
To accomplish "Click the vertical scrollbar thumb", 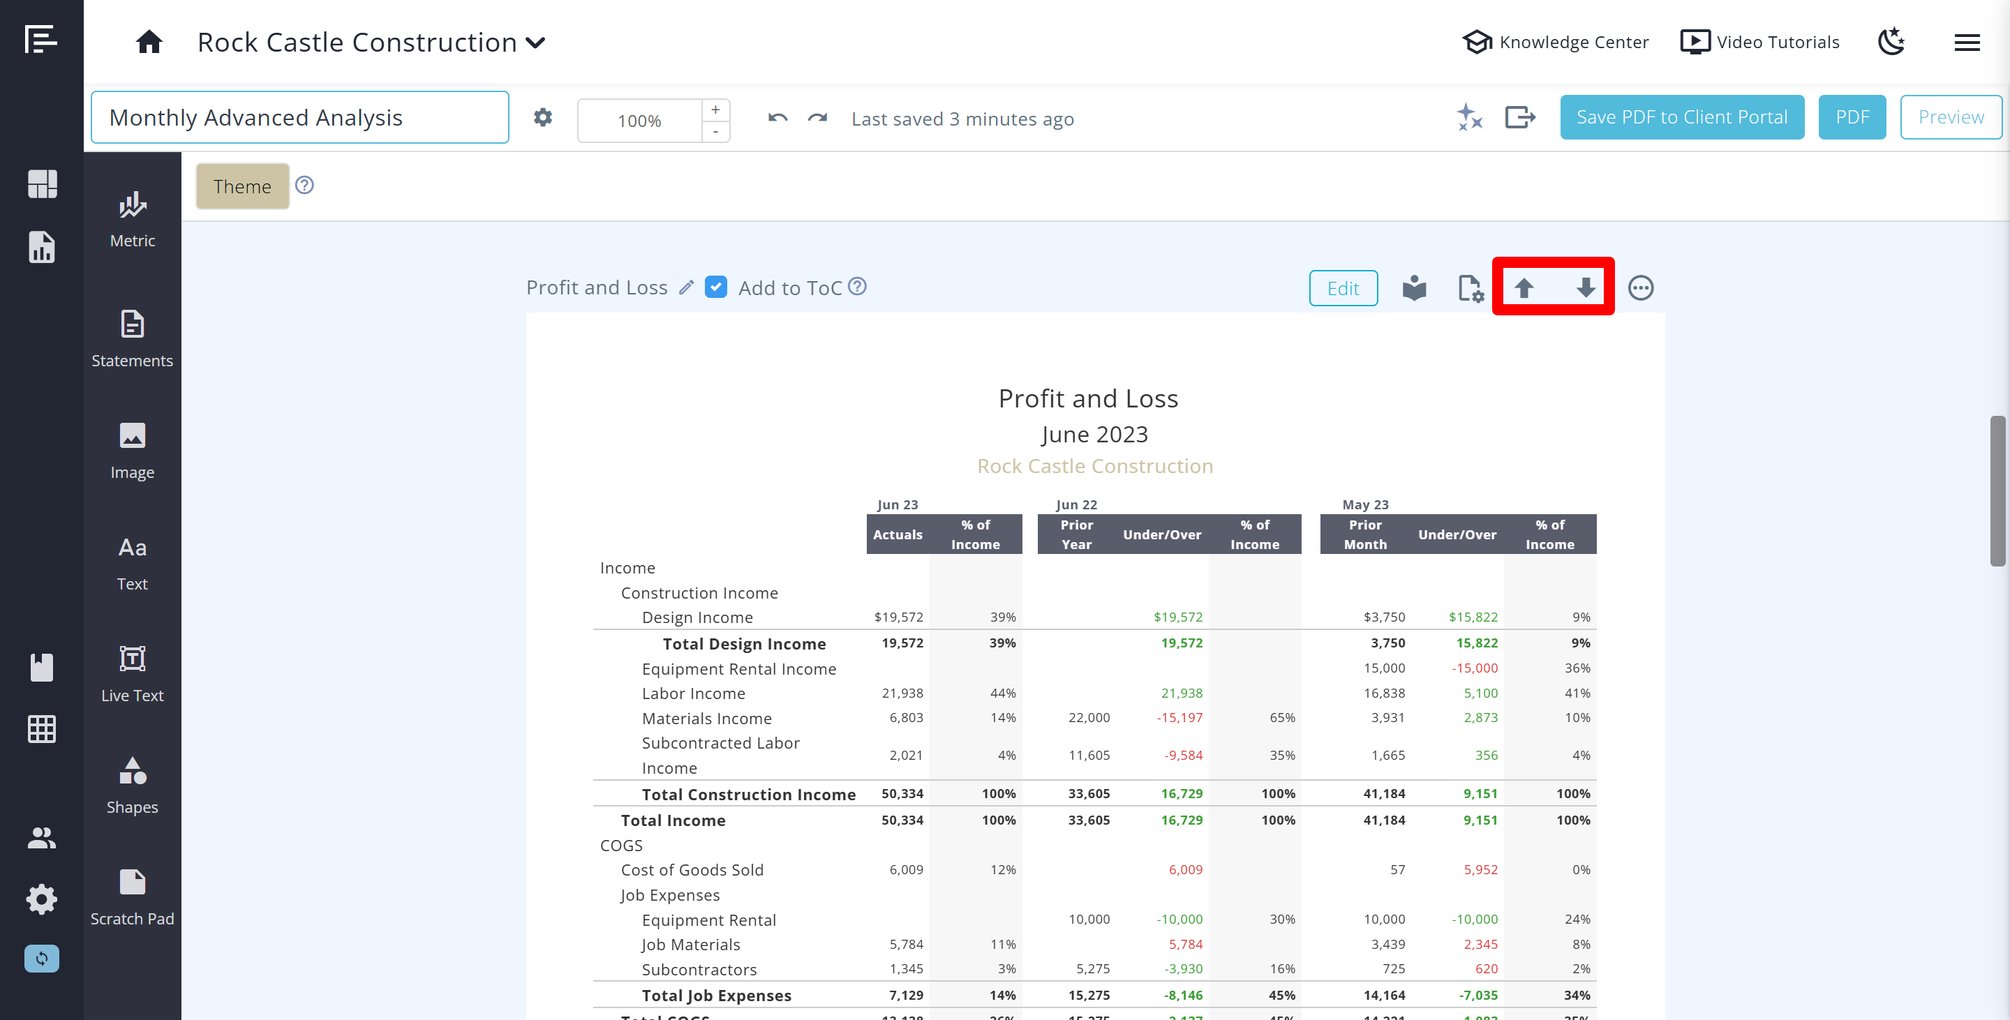I will (x=1998, y=491).
